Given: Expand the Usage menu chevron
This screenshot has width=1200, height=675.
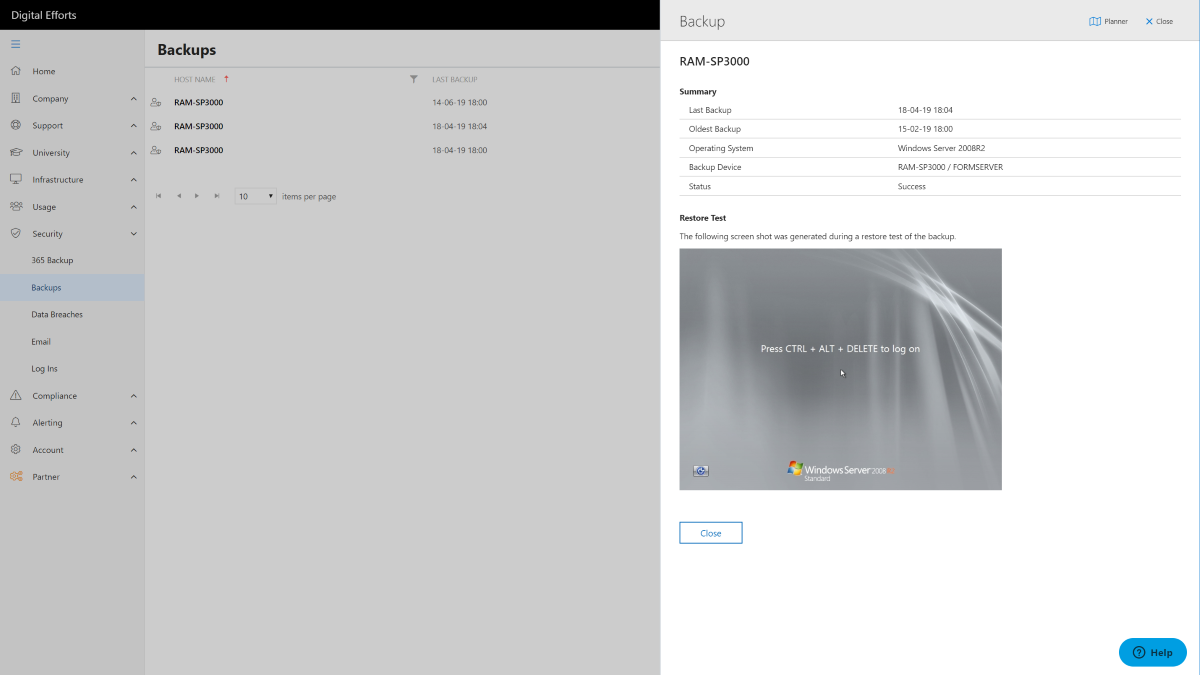Looking at the screenshot, I should click(x=134, y=206).
